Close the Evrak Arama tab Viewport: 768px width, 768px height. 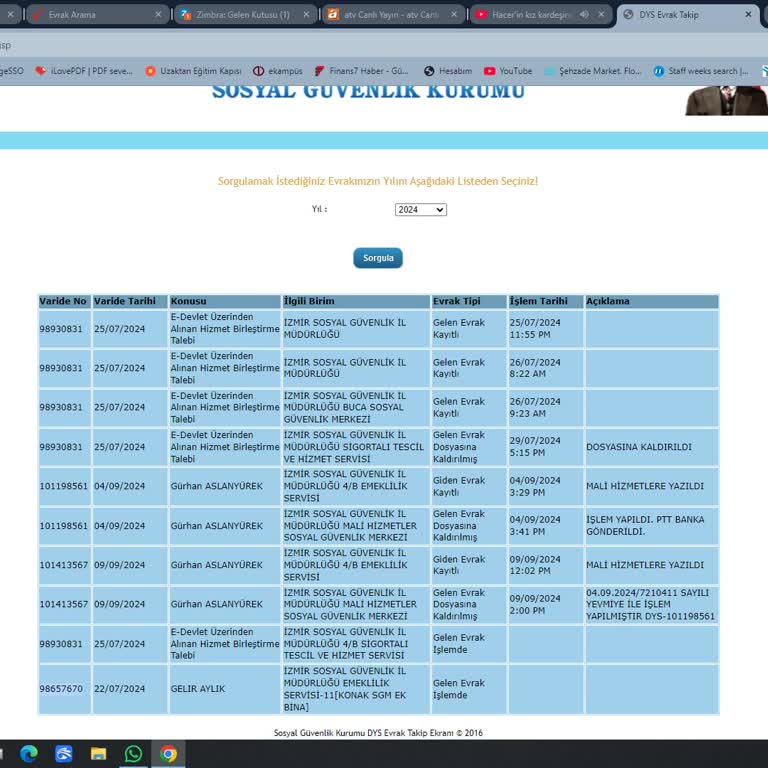click(x=158, y=15)
